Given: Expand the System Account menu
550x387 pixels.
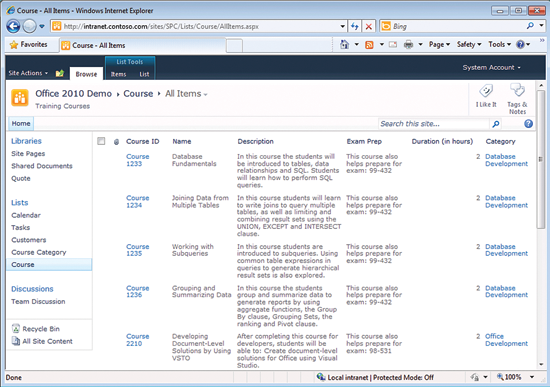Looking at the screenshot, I should pos(491,67).
